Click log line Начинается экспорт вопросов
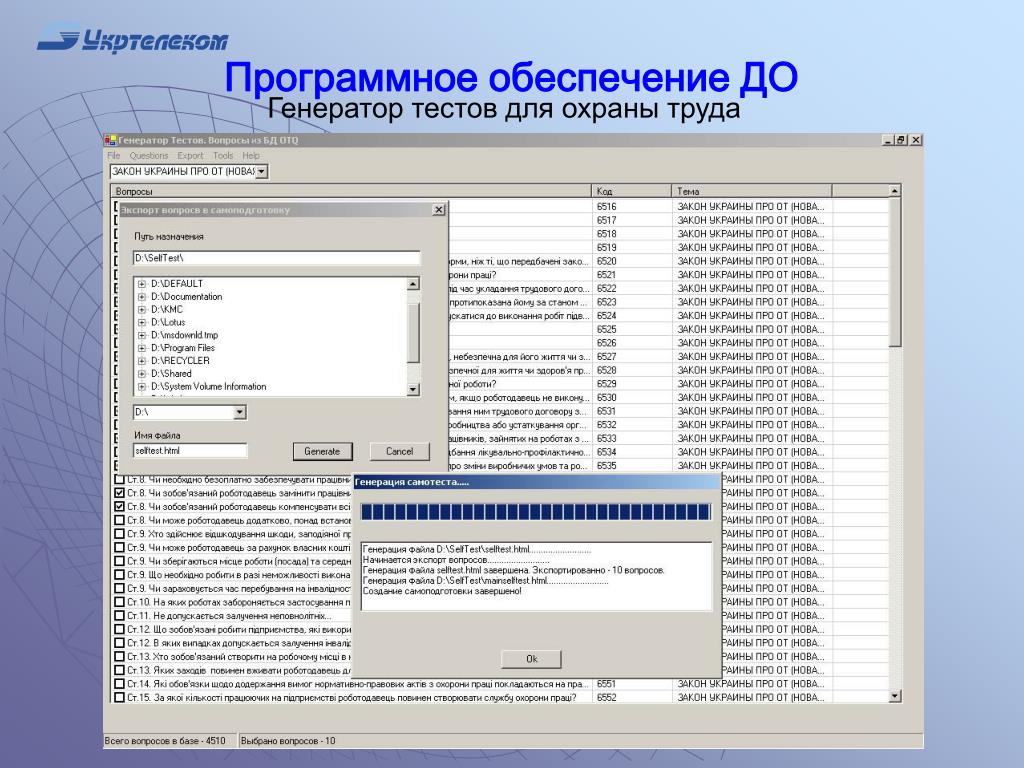This screenshot has width=1024, height=768. tap(456, 560)
